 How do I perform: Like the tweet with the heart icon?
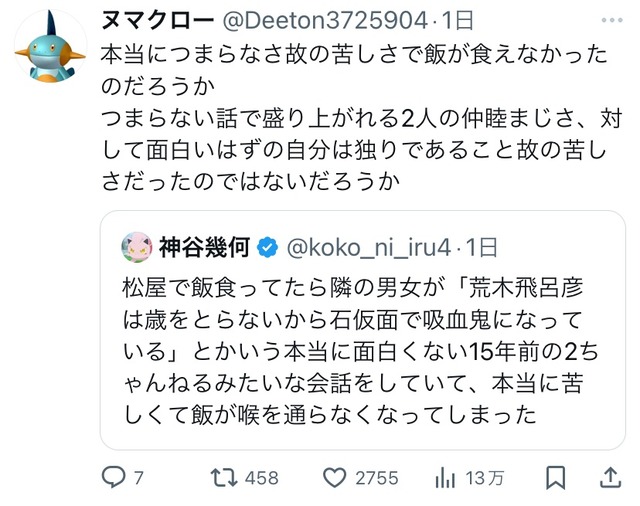point(334,477)
